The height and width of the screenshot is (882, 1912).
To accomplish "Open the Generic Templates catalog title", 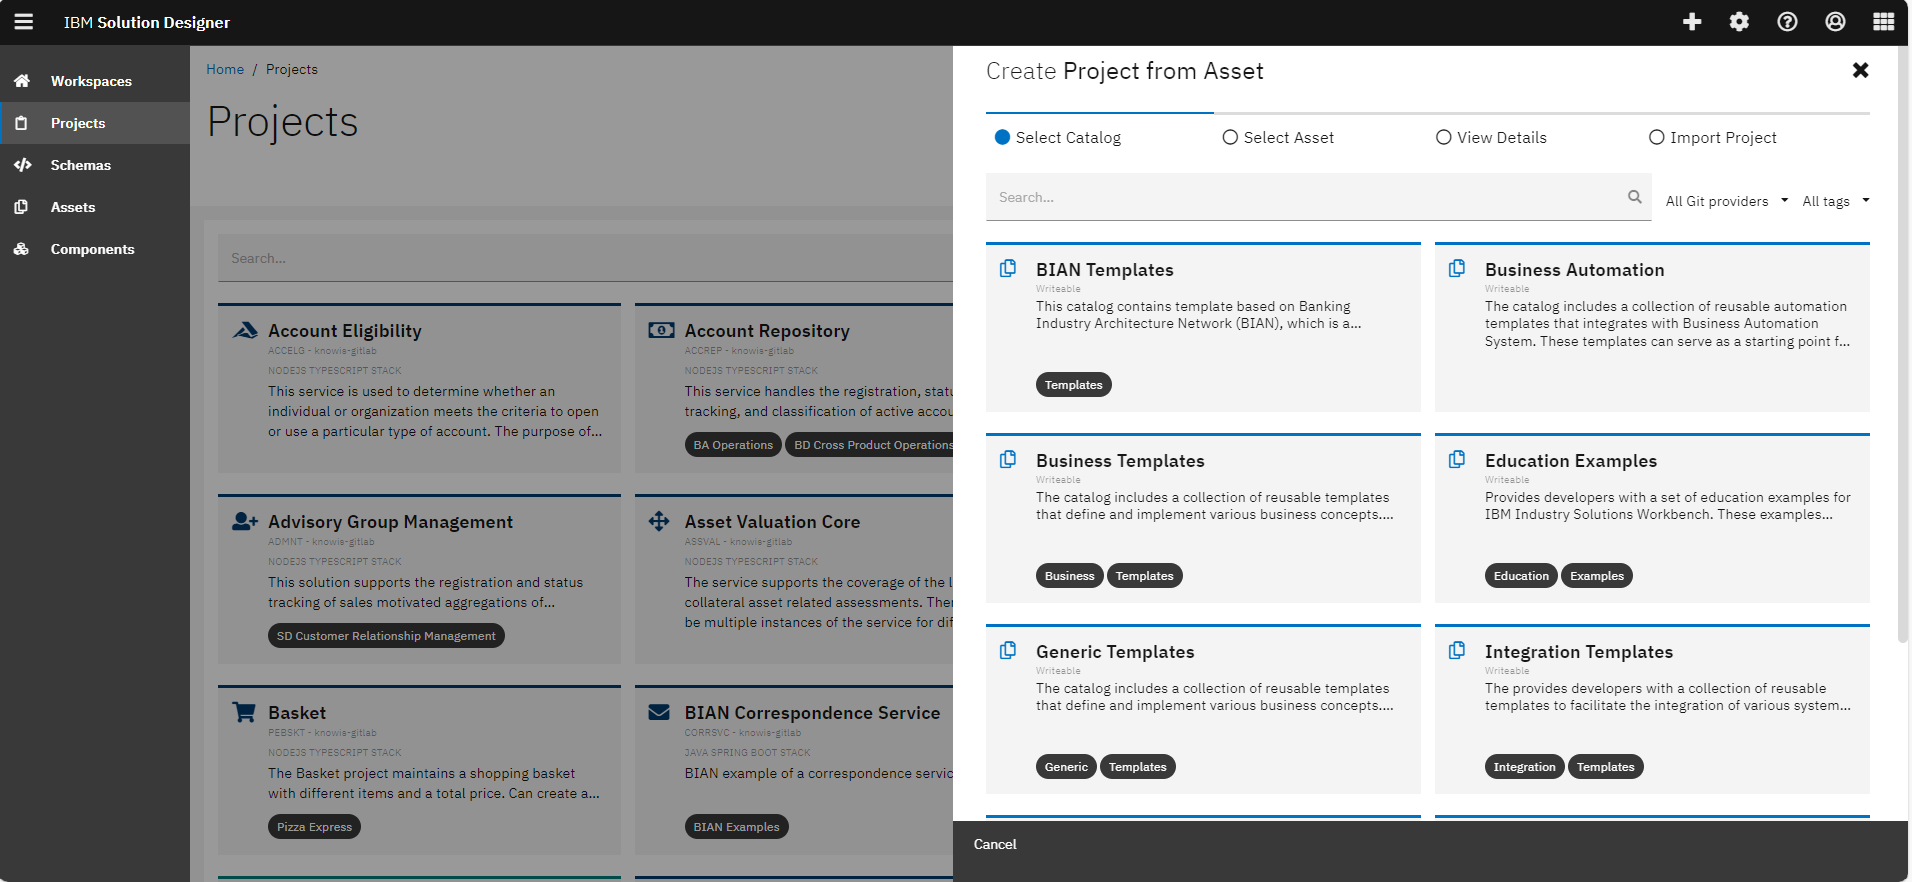I will (1115, 652).
